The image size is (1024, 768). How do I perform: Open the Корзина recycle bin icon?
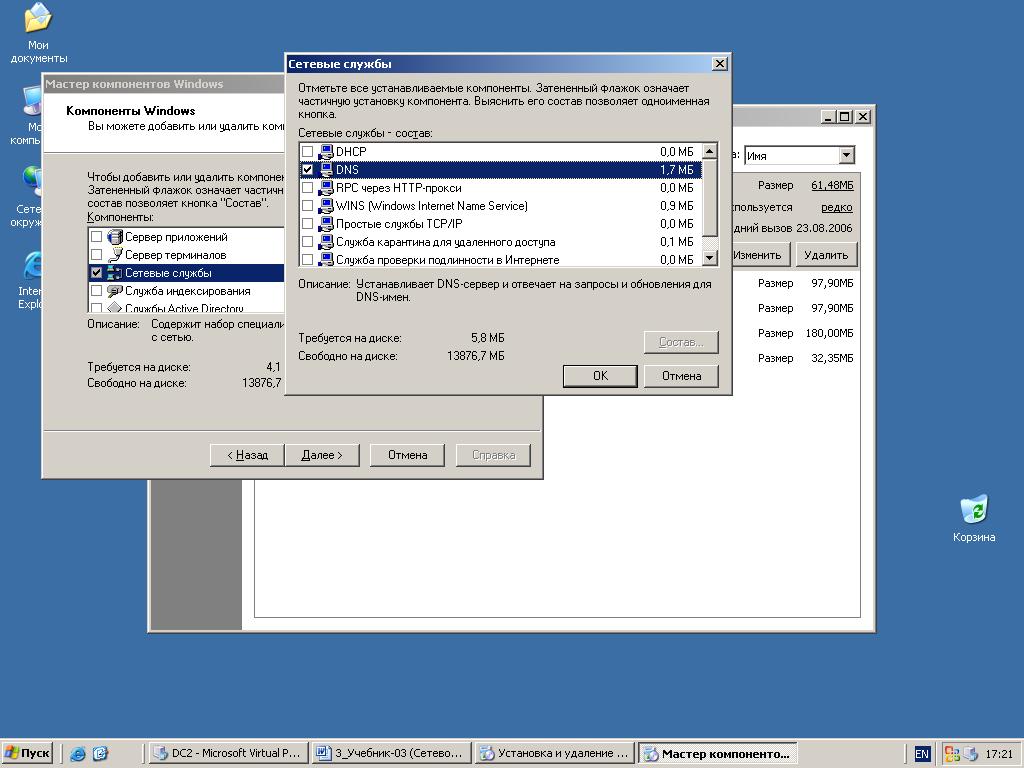pos(974,509)
